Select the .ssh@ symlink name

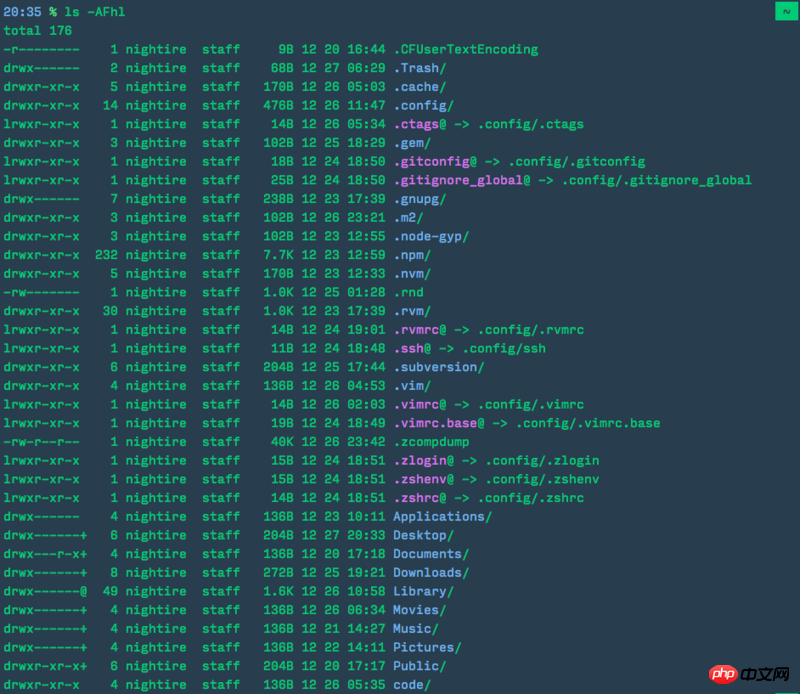[x=412, y=349]
